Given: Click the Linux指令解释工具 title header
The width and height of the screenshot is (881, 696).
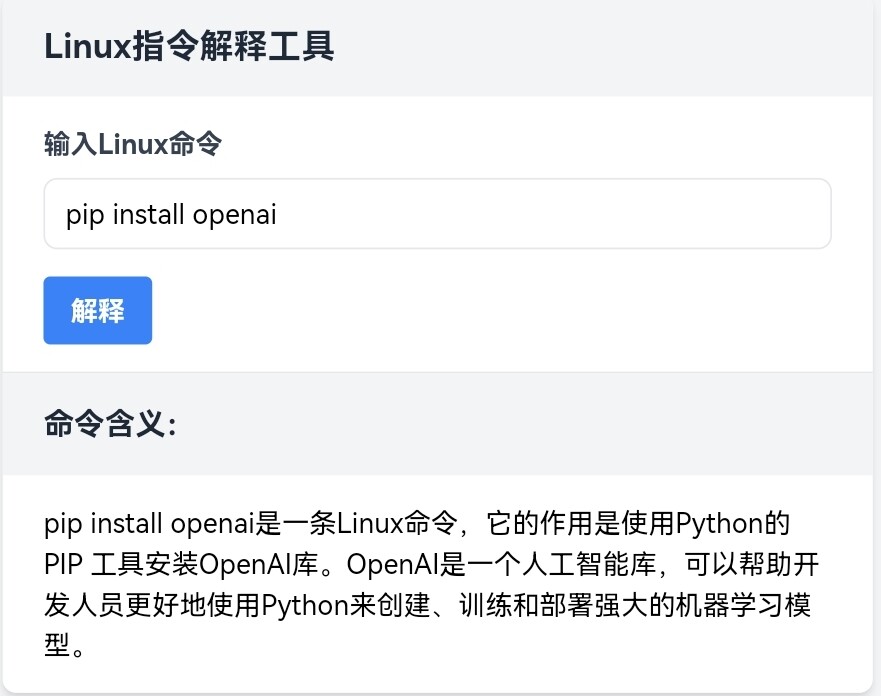Looking at the screenshot, I should click(190, 46).
